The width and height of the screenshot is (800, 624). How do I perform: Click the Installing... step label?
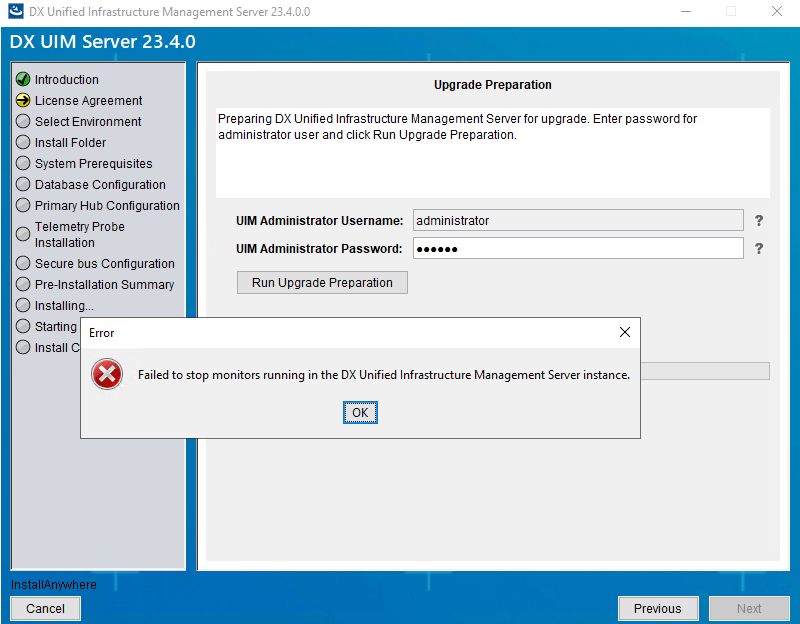[64, 305]
